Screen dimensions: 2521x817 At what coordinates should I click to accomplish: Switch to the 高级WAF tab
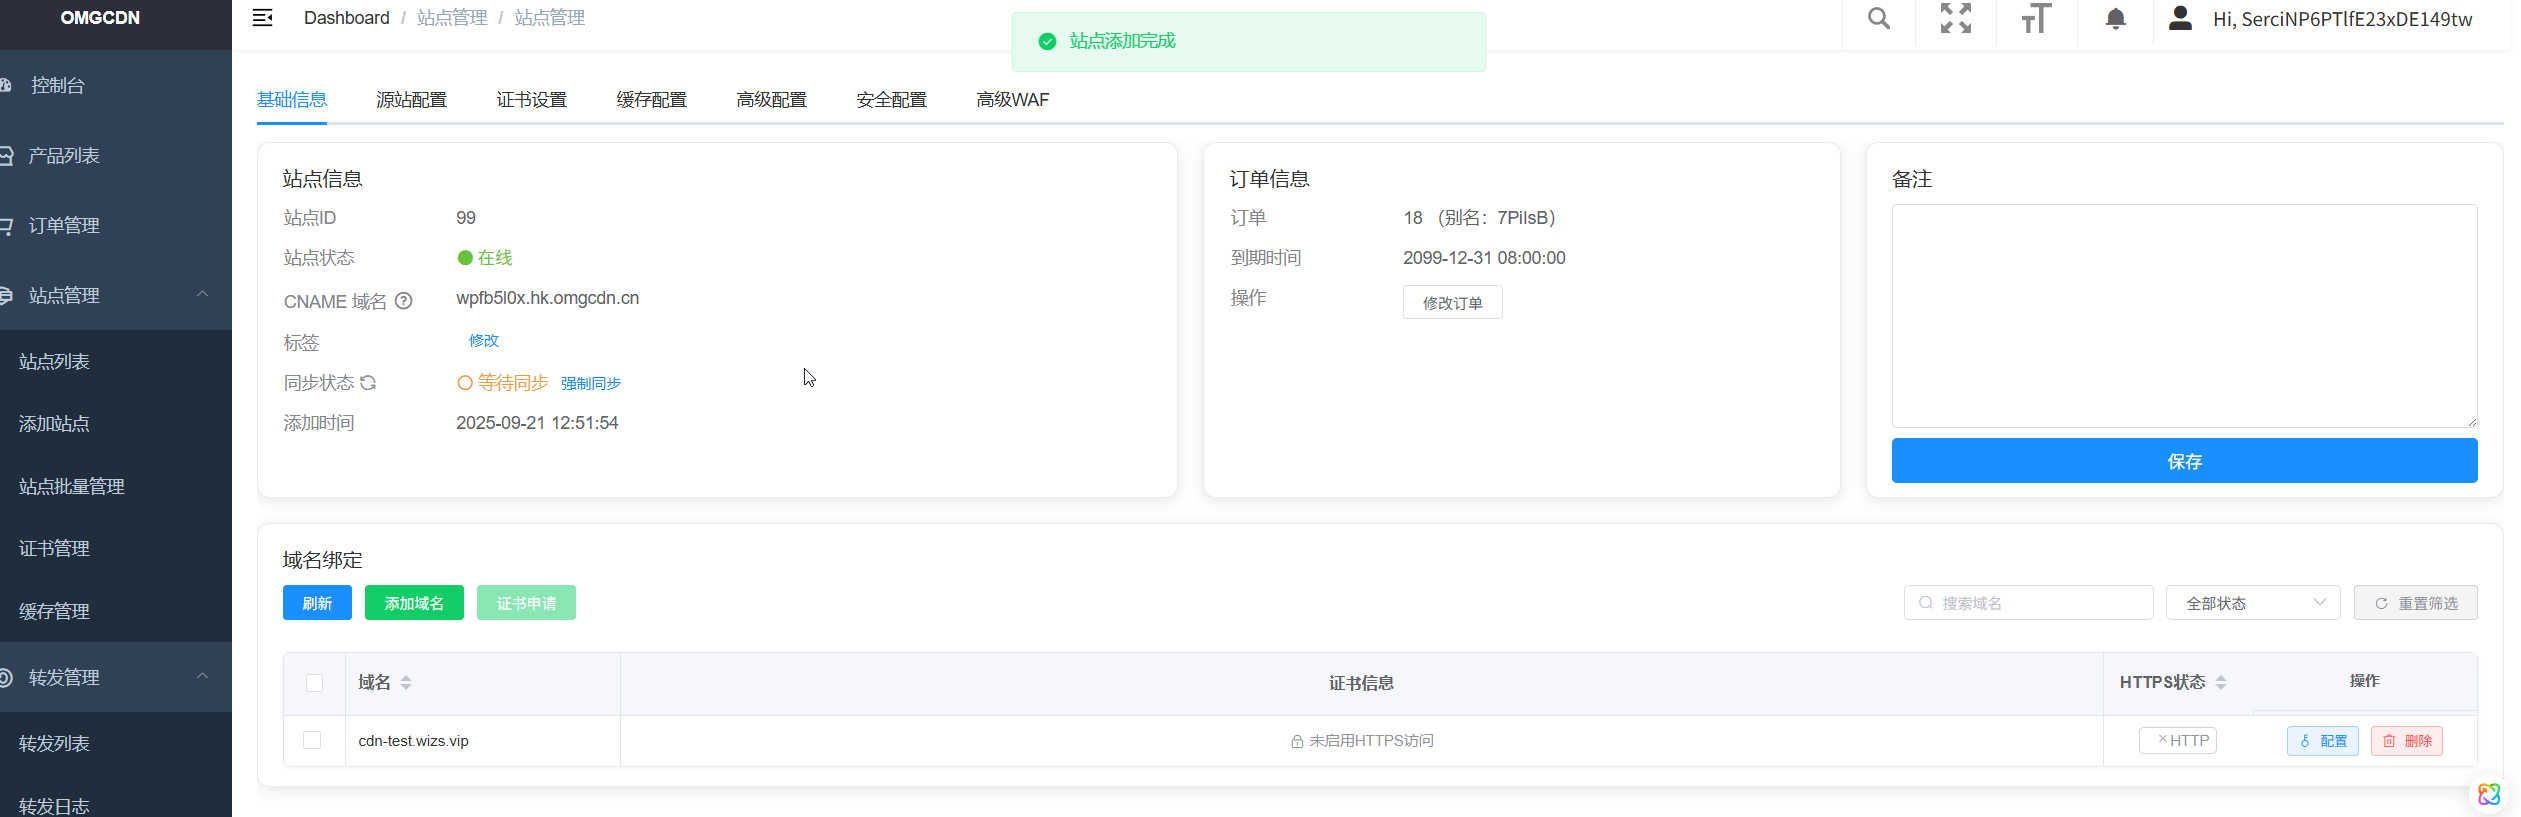tap(1012, 100)
